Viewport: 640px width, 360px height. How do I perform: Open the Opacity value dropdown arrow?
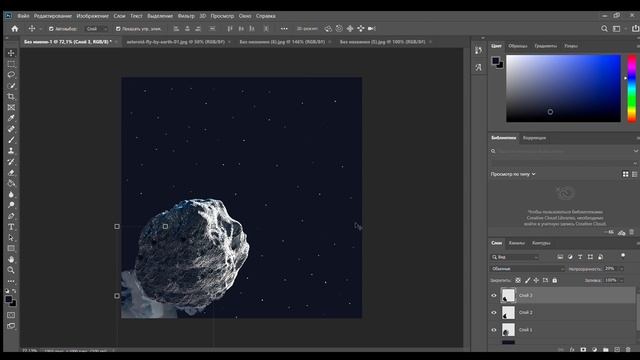coord(621,269)
